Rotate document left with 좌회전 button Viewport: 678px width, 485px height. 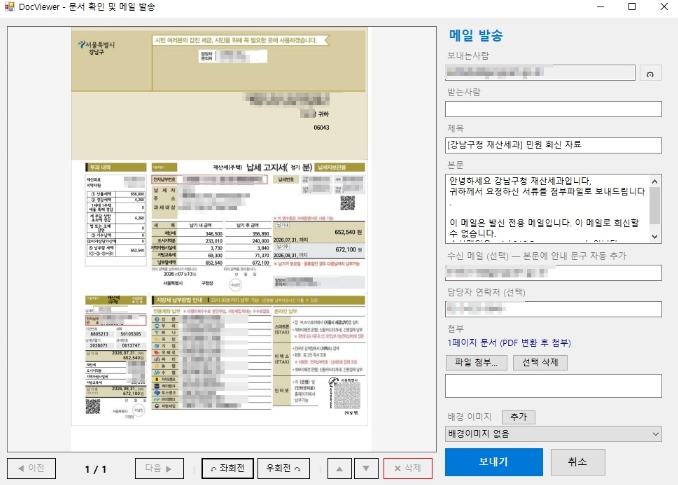click(x=227, y=468)
